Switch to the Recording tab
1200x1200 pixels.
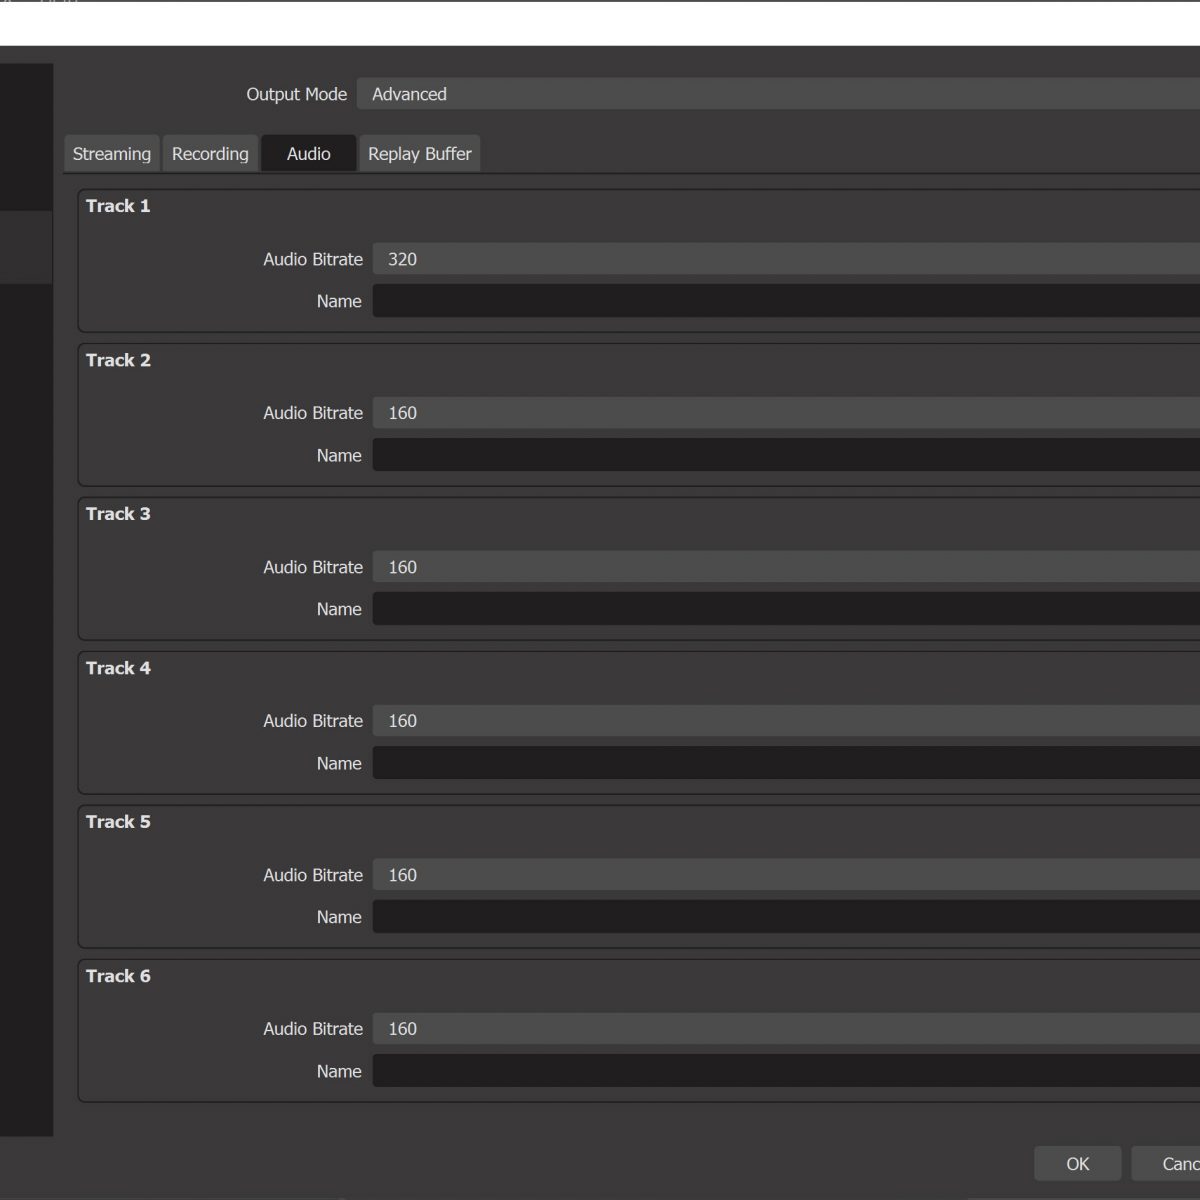(210, 154)
